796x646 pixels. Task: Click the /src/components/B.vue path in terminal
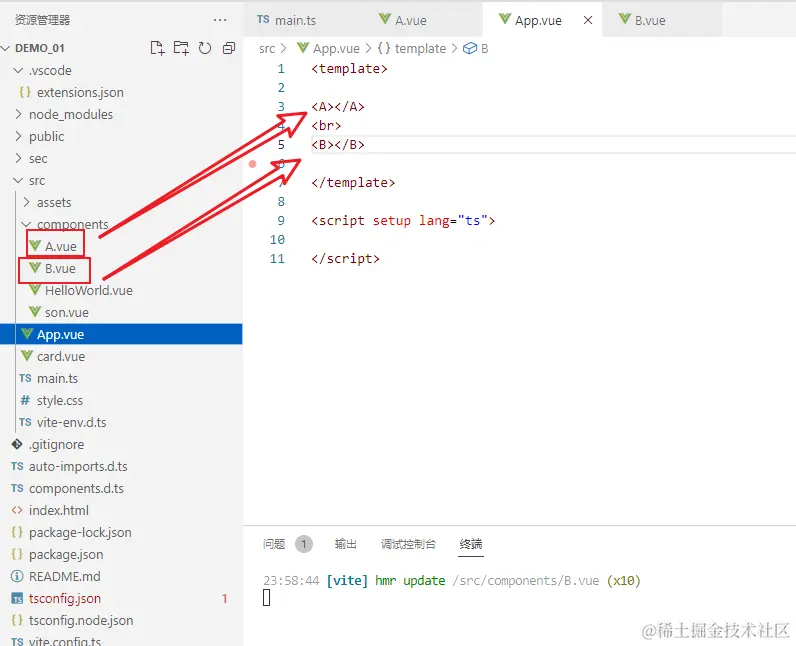[x=525, y=581]
